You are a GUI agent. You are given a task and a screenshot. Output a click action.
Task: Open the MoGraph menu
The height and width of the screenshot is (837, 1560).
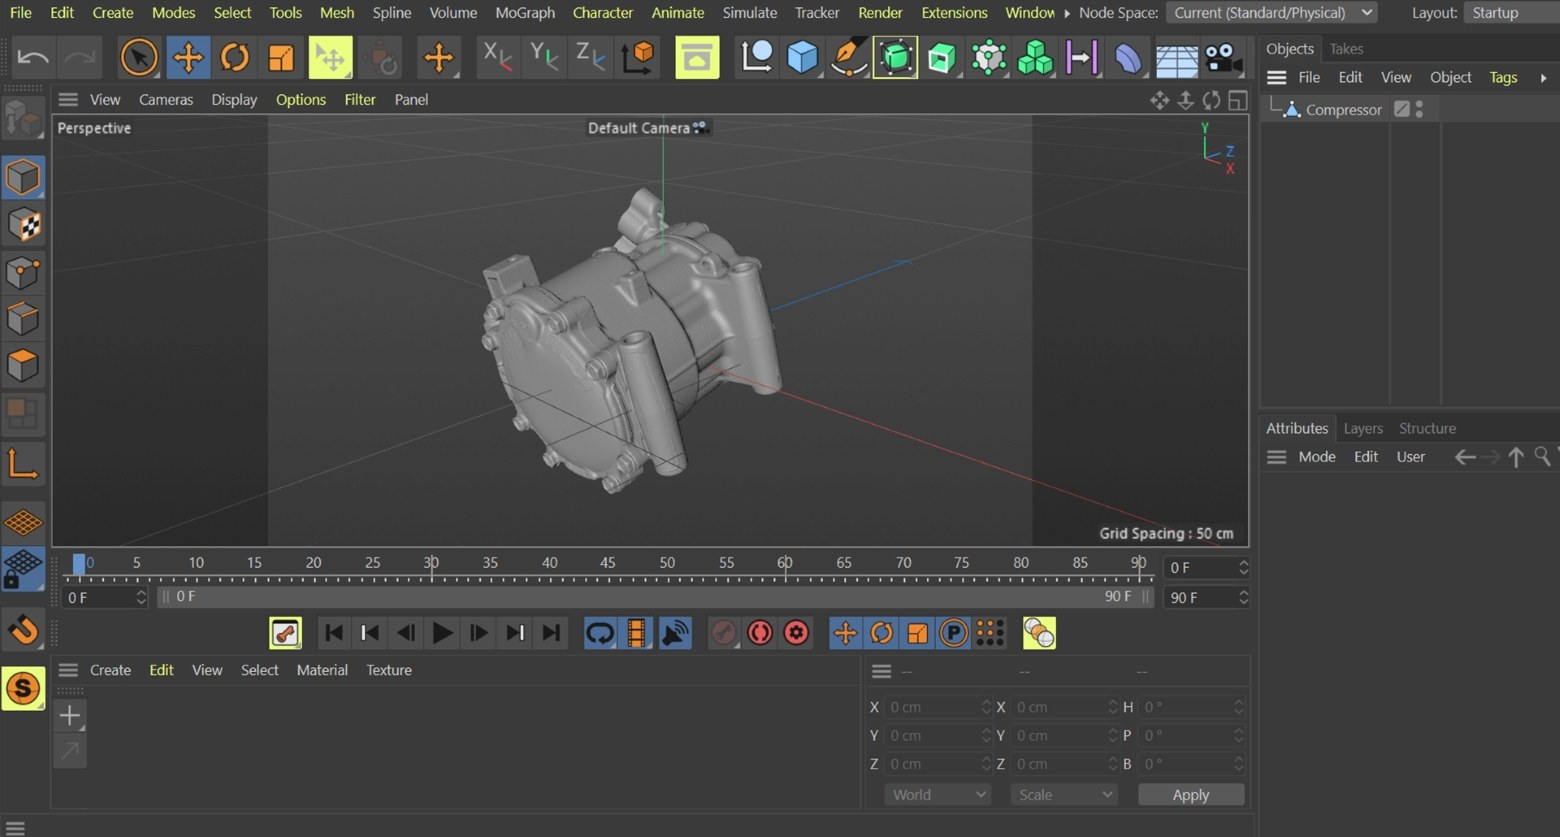click(525, 13)
